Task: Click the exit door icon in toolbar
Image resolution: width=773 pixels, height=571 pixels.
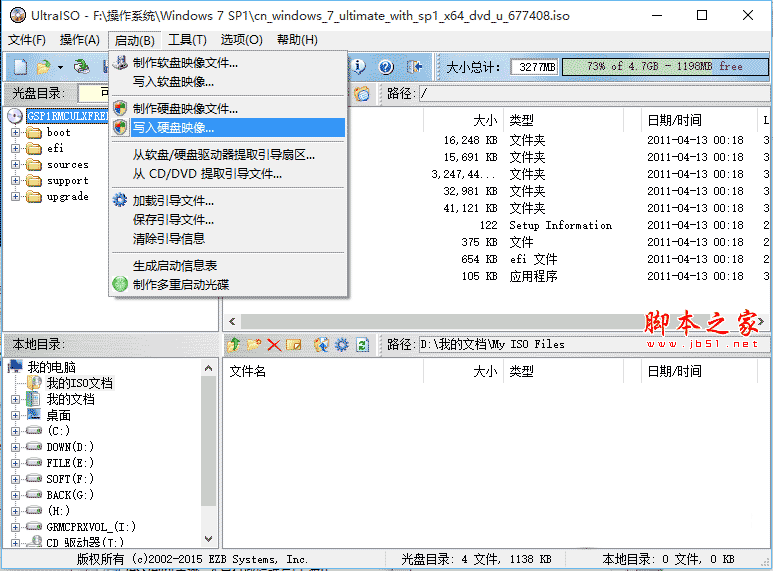Action: coord(414,67)
